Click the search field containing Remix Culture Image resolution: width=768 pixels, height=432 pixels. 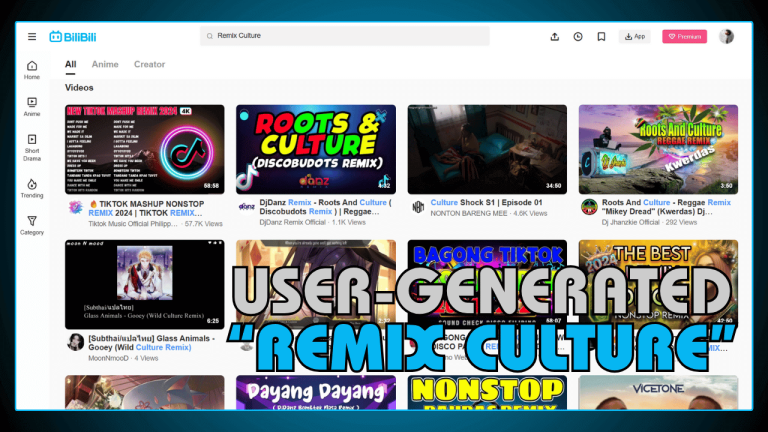coord(345,36)
